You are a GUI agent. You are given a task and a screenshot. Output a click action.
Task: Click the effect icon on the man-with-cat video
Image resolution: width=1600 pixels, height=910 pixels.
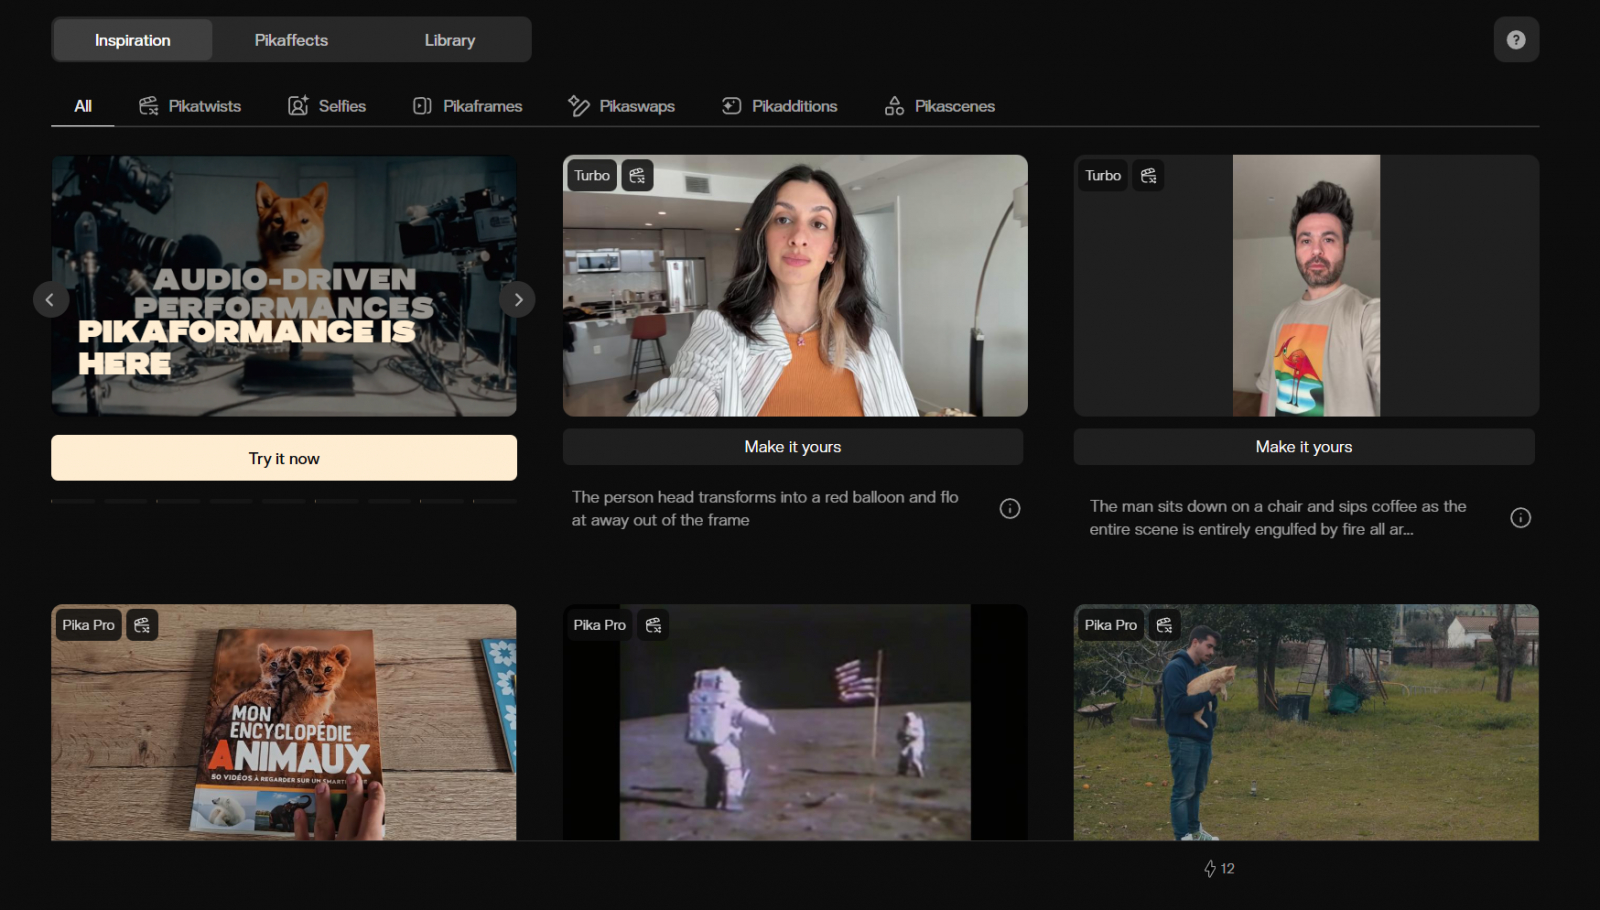1164,625
